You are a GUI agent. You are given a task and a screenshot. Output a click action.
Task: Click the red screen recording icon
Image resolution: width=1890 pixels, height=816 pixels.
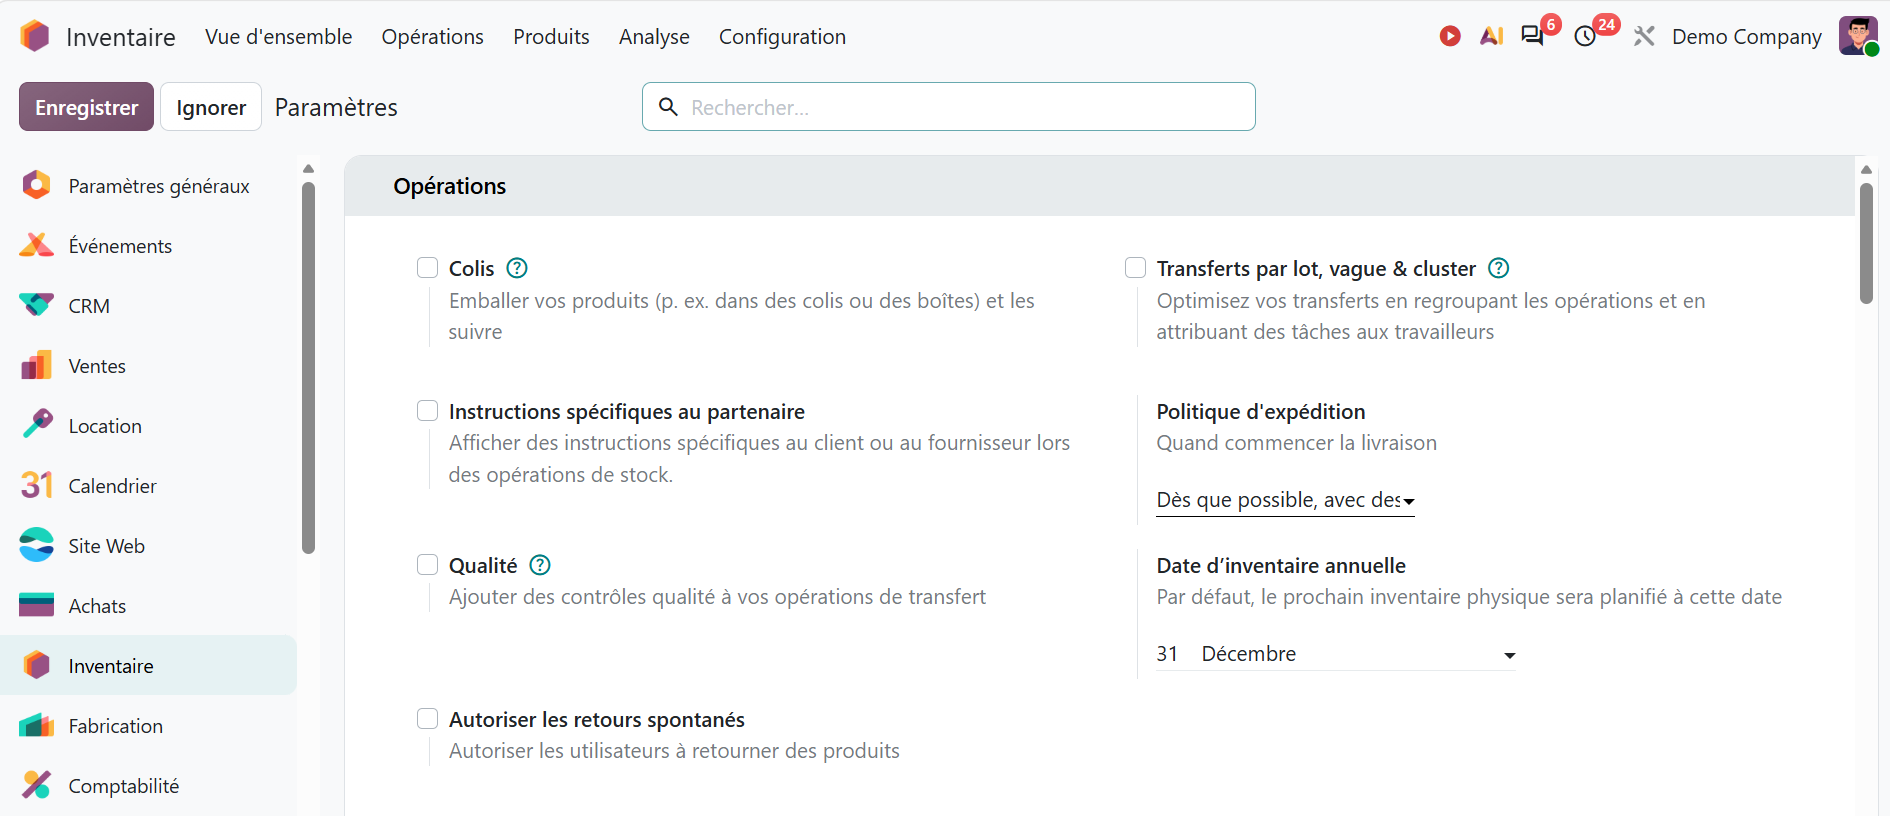pos(1450,36)
